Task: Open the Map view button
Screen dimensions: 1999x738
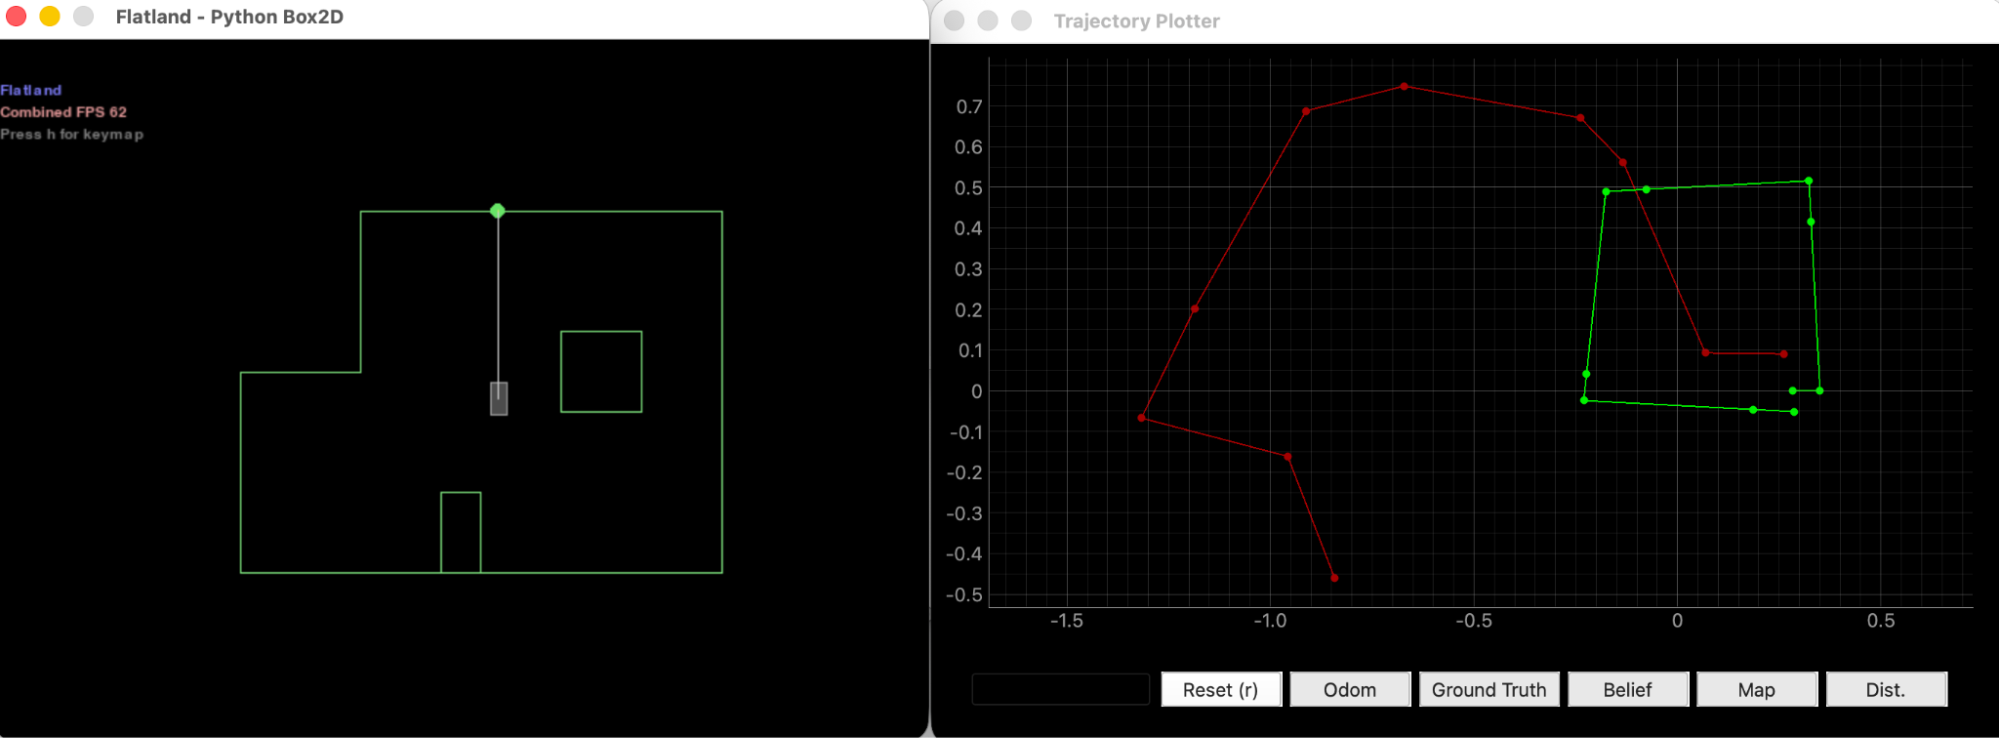Action: [1757, 689]
